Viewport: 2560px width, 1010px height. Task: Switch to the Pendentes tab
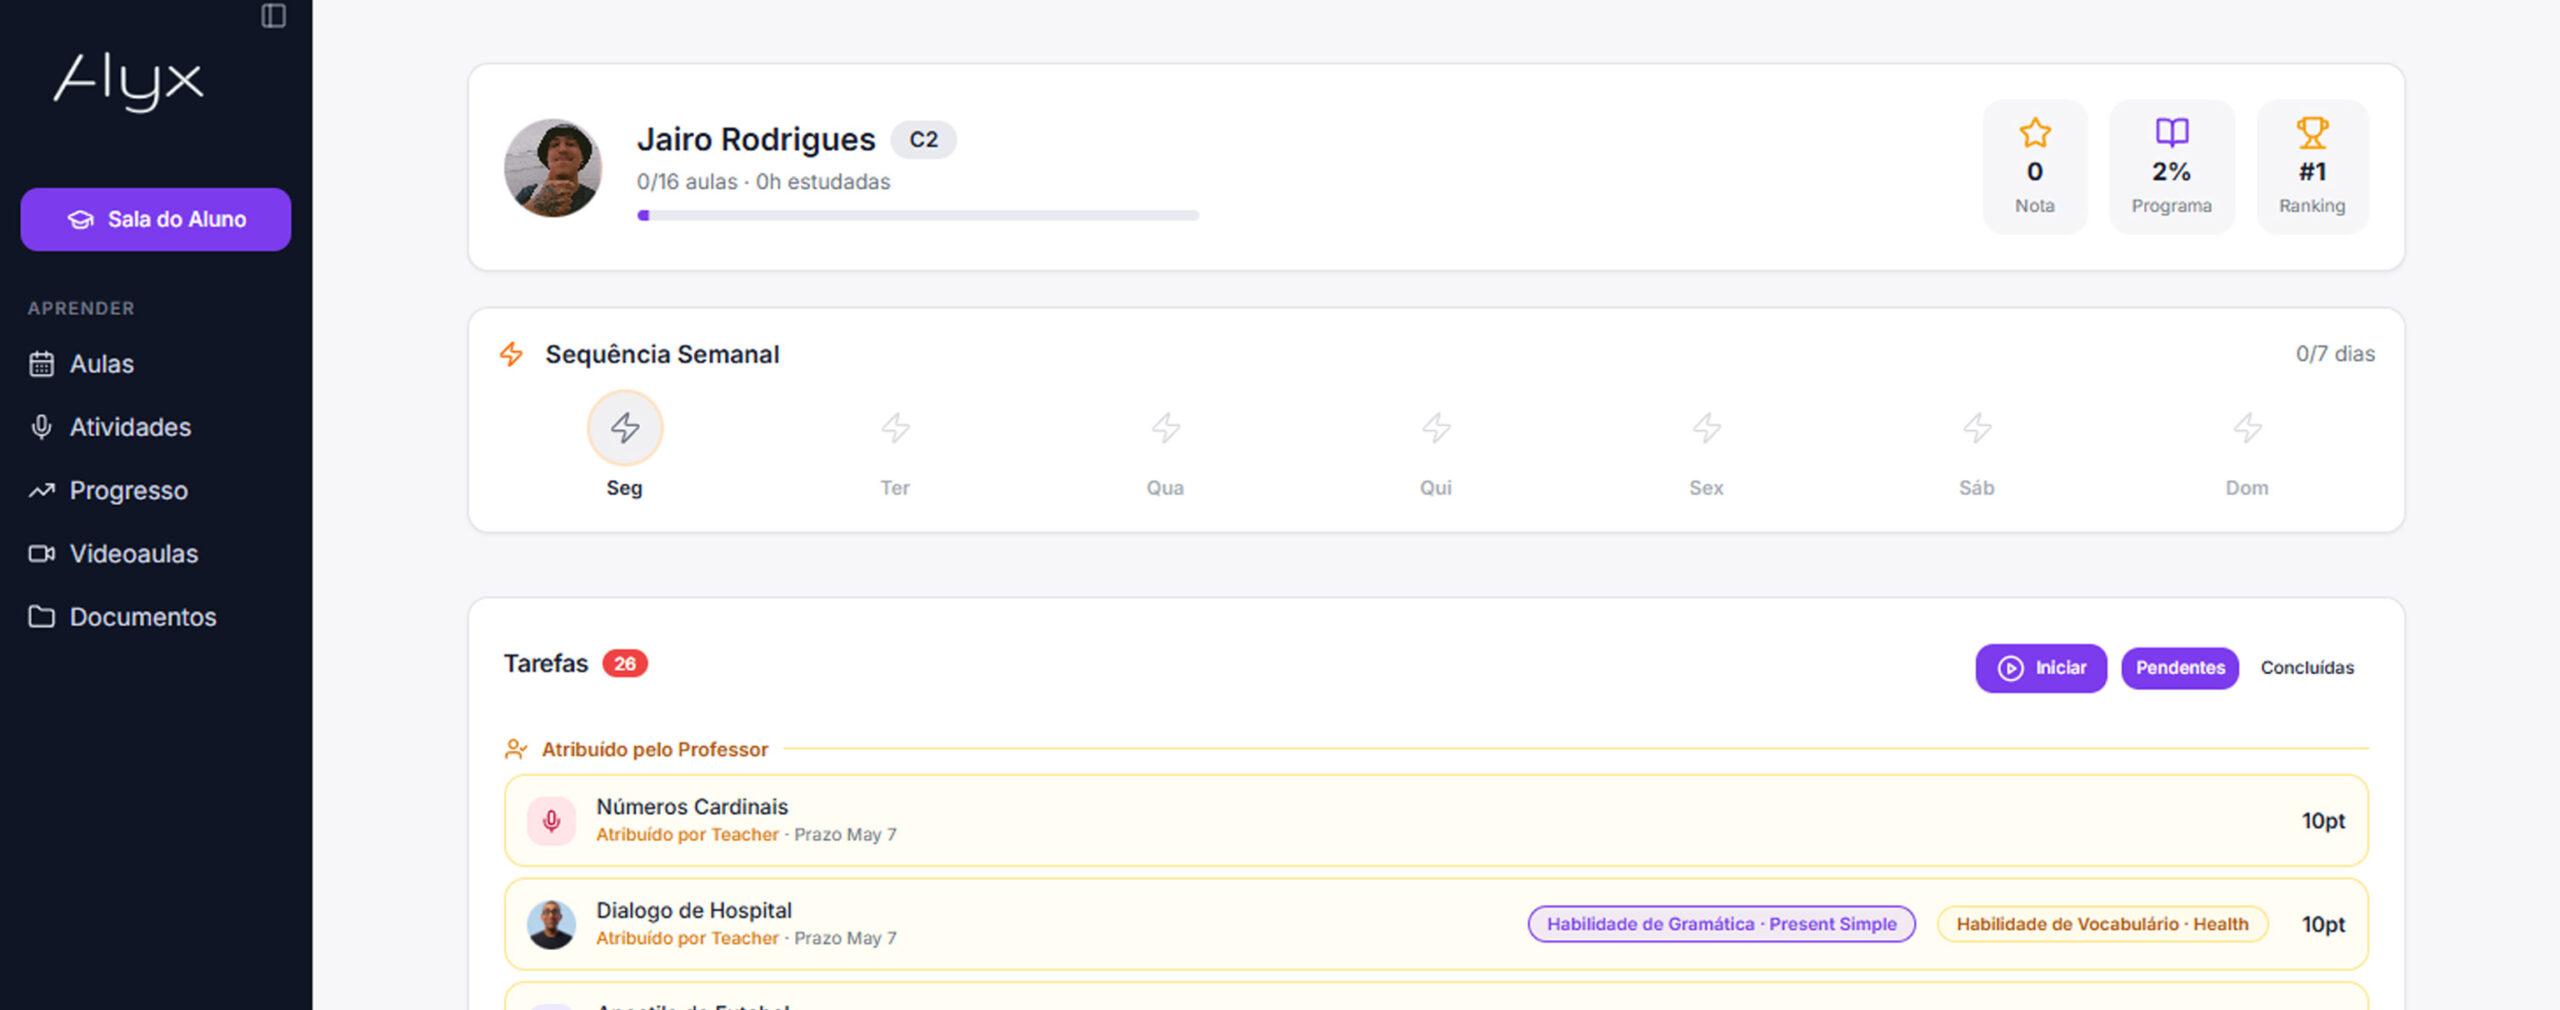point(2180,668)
